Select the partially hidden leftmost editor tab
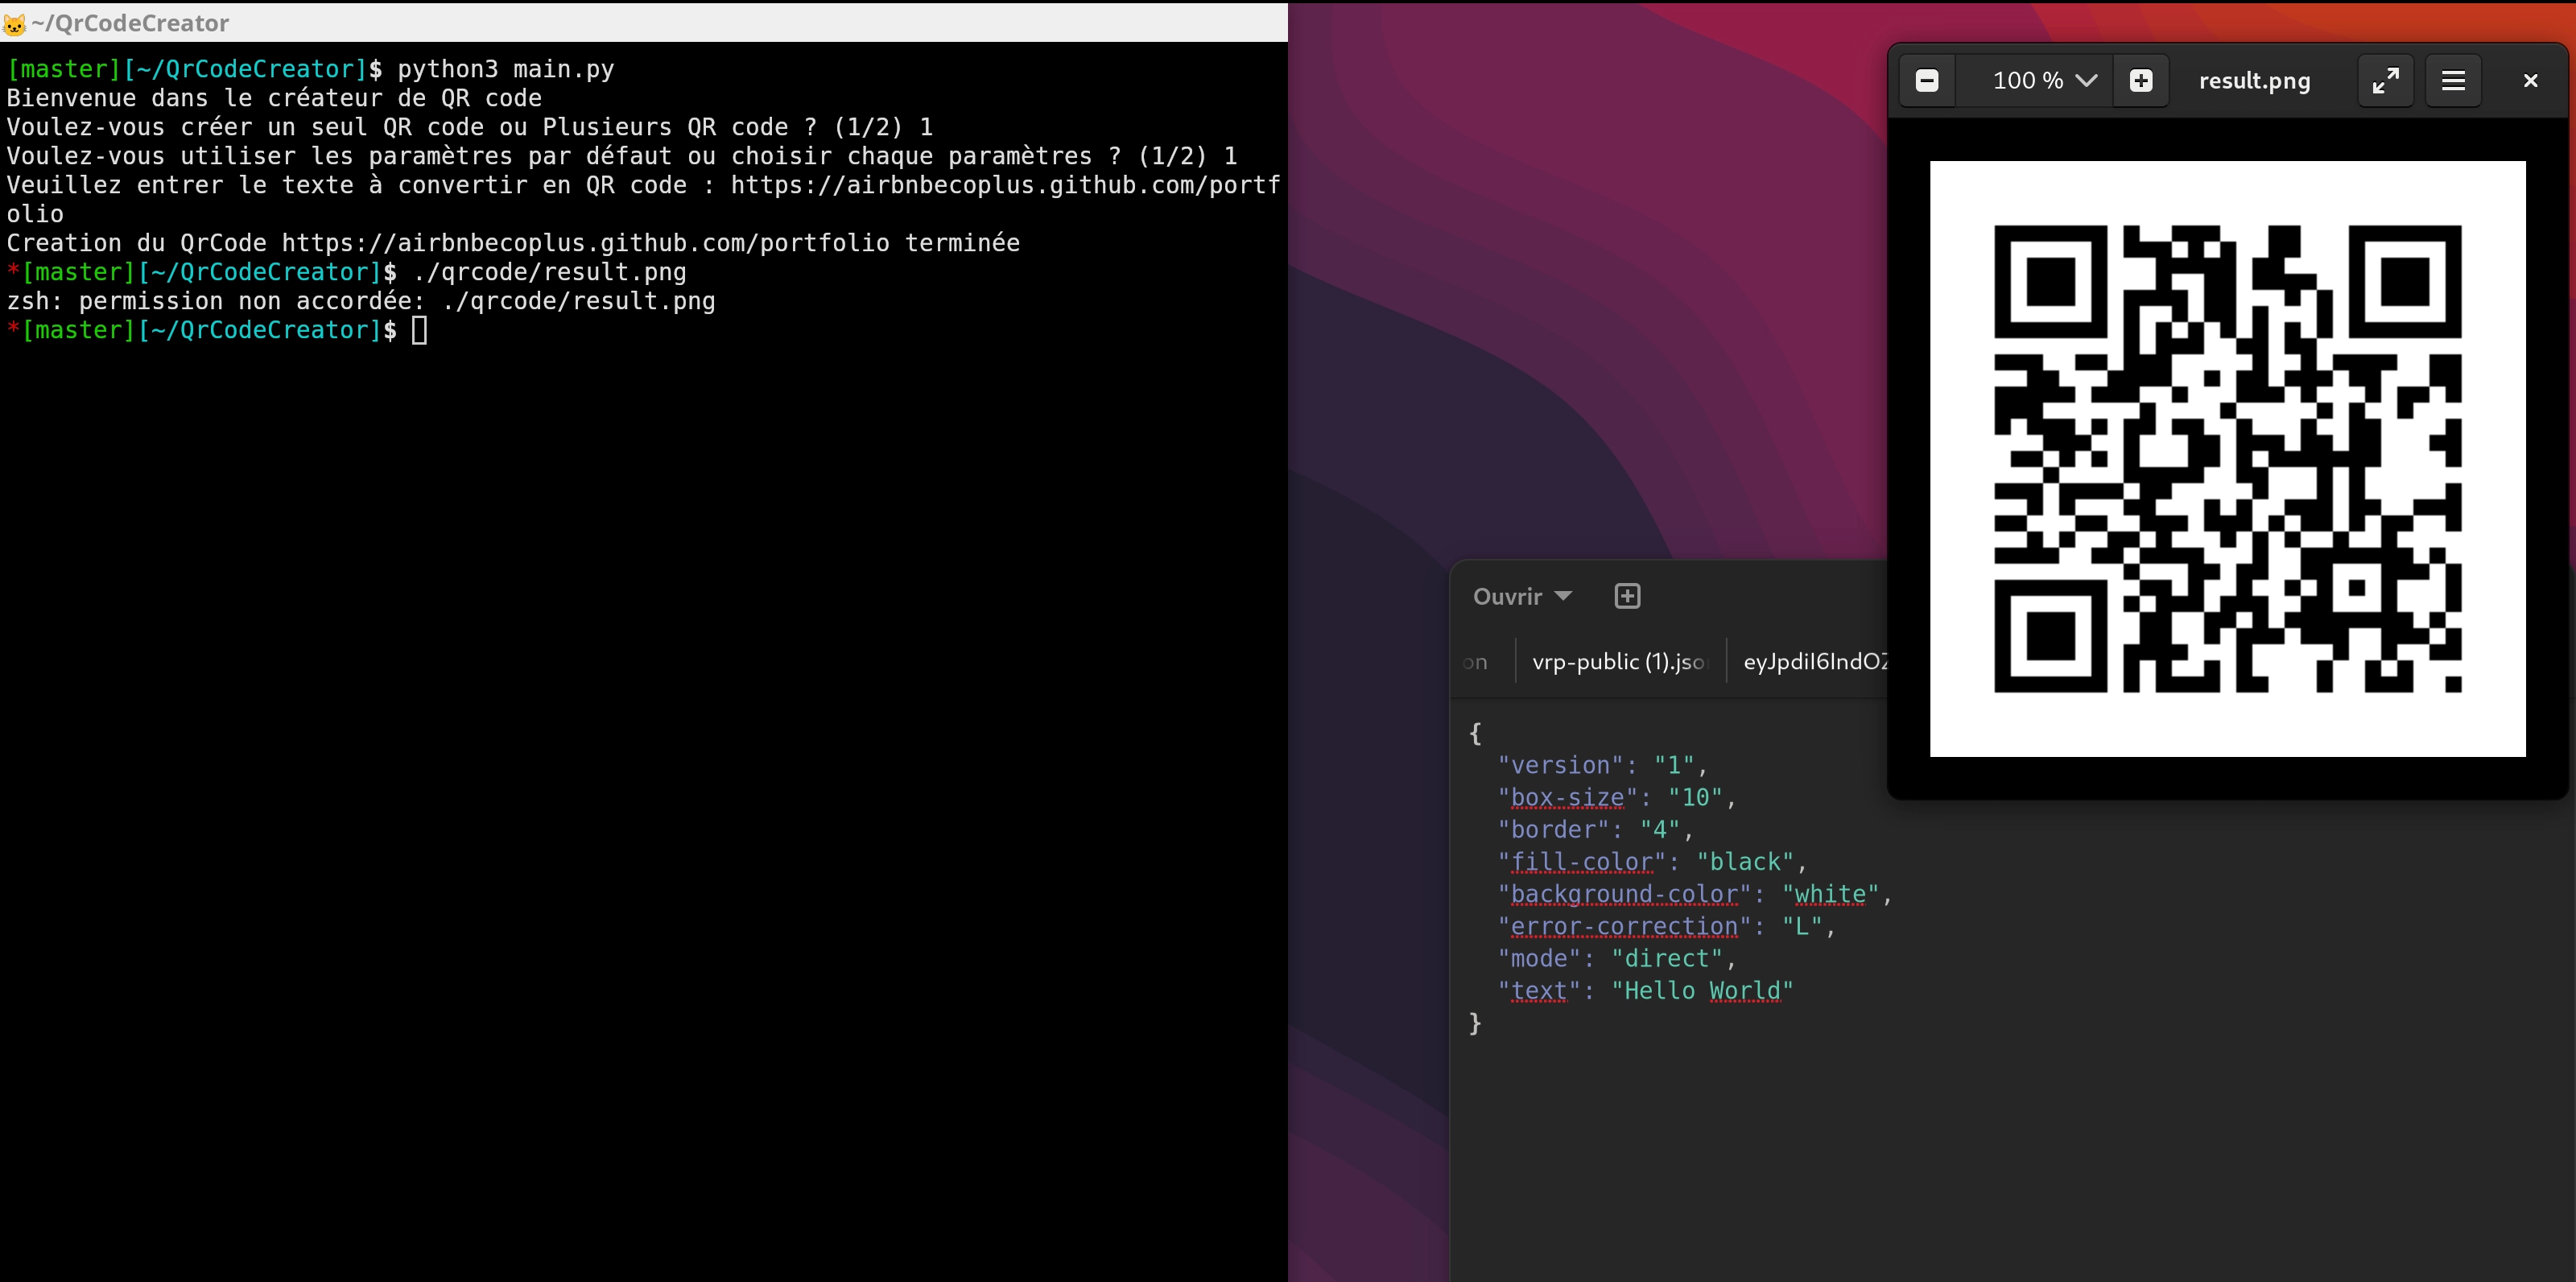The height and width of the screenshot is (1282, 2576). point(1476,662)
